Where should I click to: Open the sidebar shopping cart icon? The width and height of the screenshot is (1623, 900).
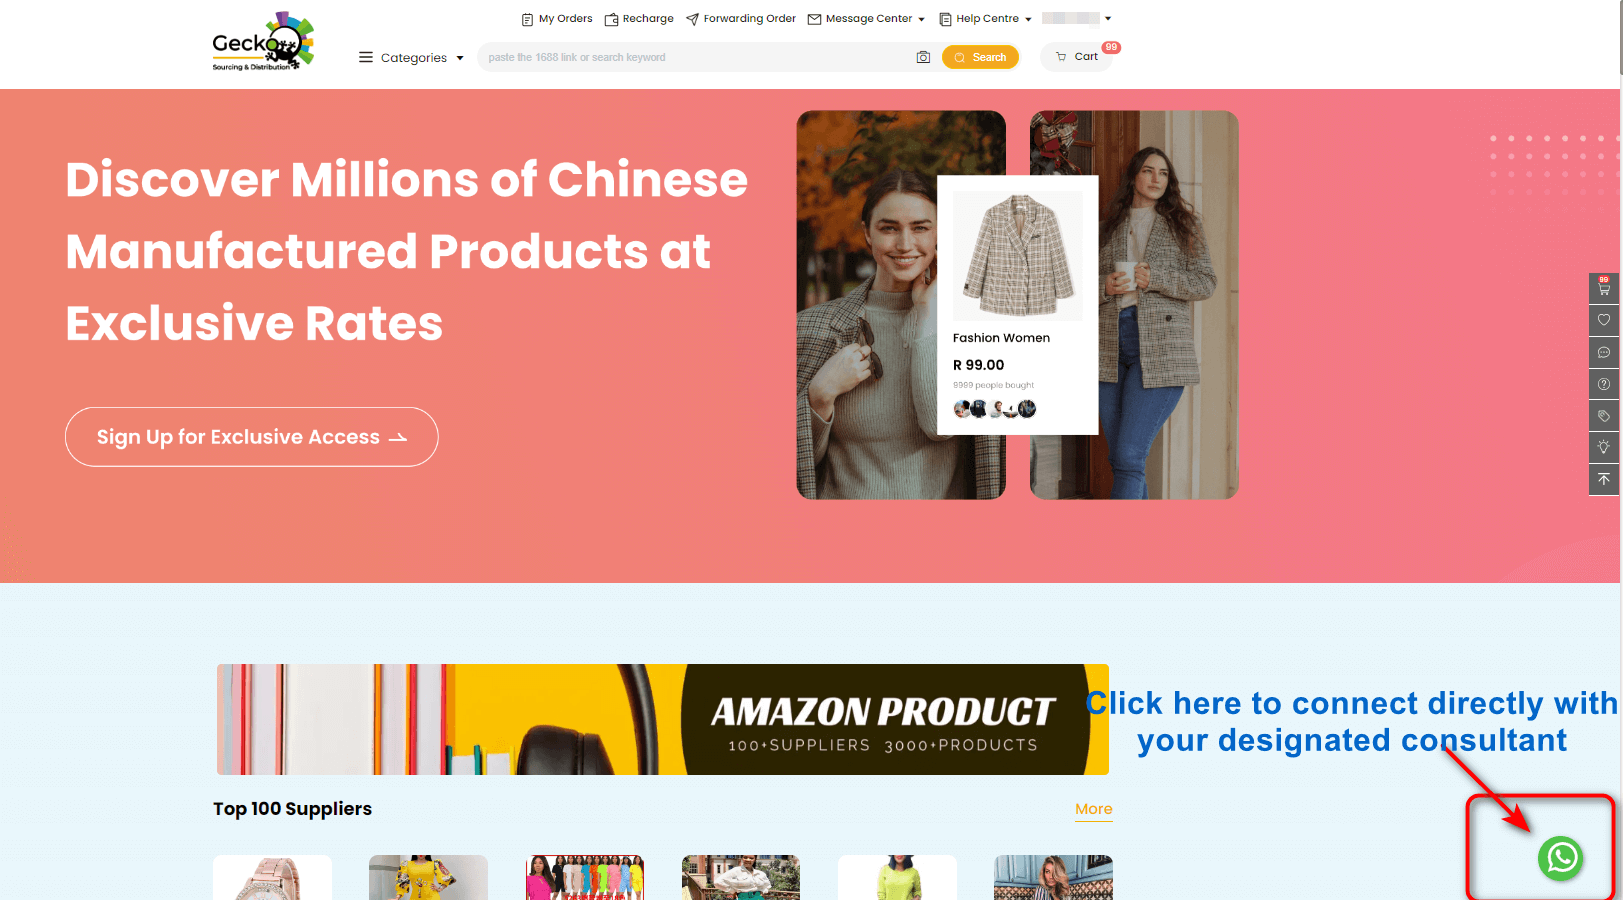tap(1604, 288)
